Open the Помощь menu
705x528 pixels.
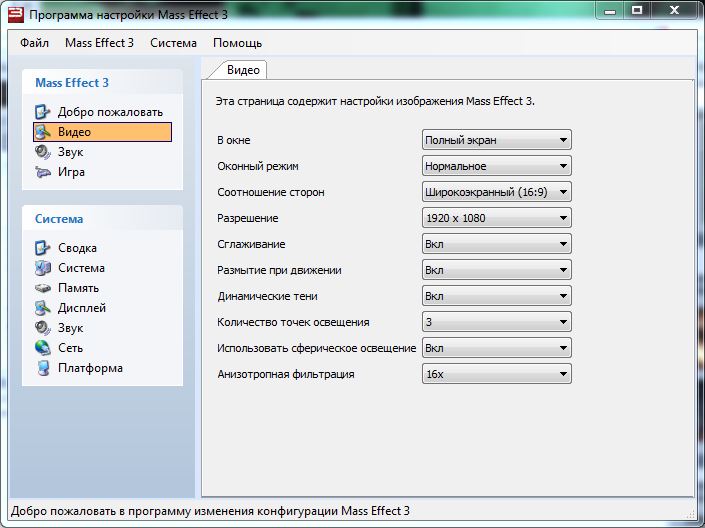point(237,43)
